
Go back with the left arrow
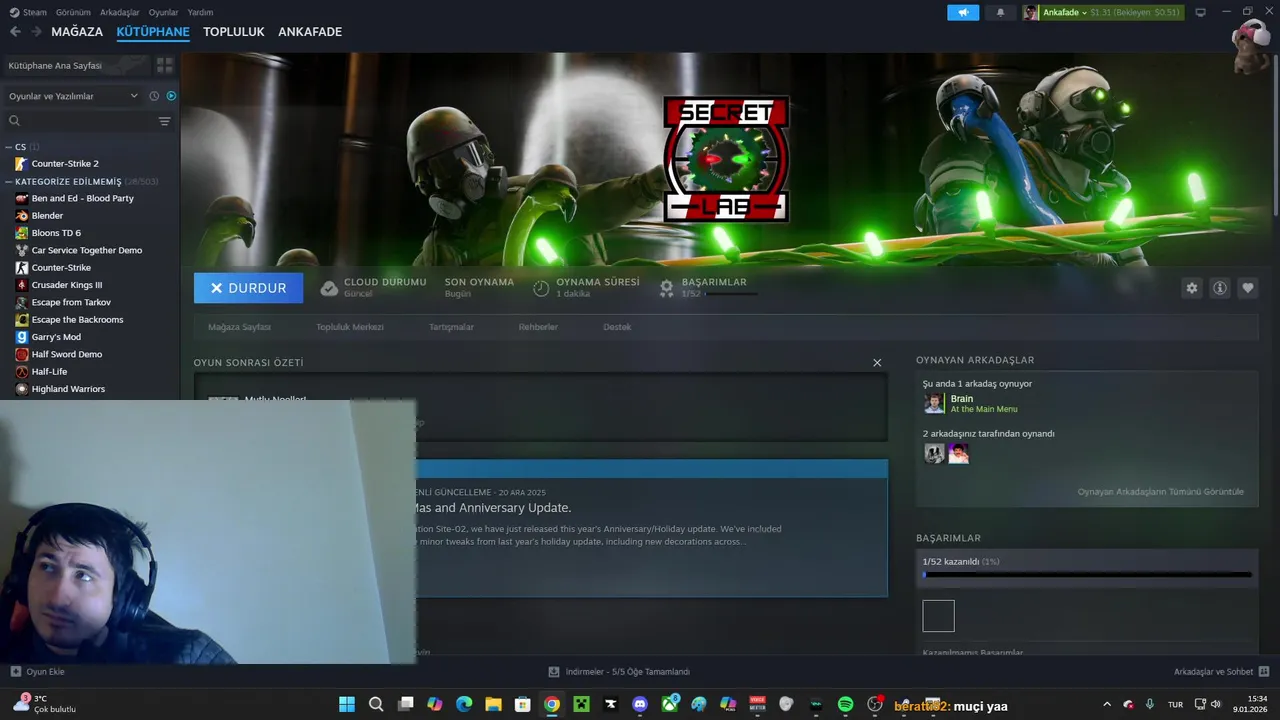click(x=15, y=32)
